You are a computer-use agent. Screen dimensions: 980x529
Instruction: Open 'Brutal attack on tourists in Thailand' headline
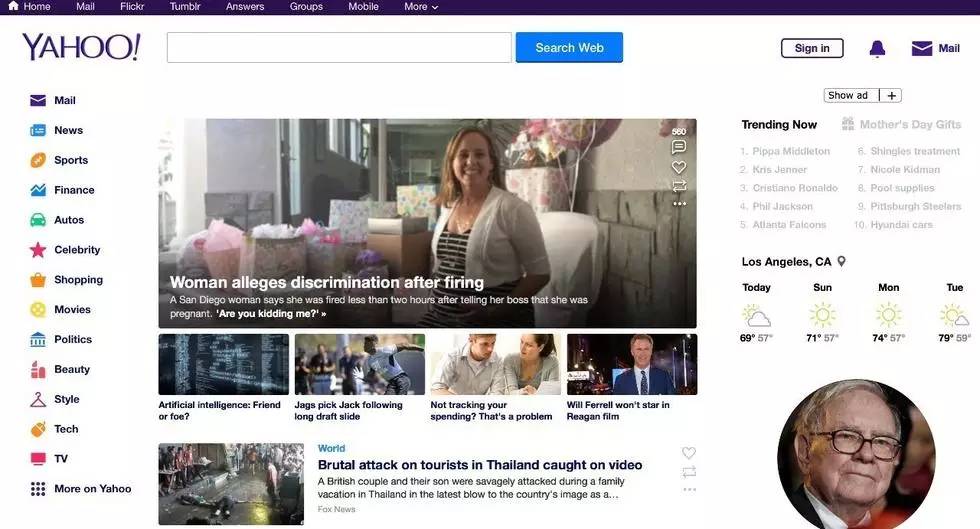pyautogui.click(x=480, y=465)
